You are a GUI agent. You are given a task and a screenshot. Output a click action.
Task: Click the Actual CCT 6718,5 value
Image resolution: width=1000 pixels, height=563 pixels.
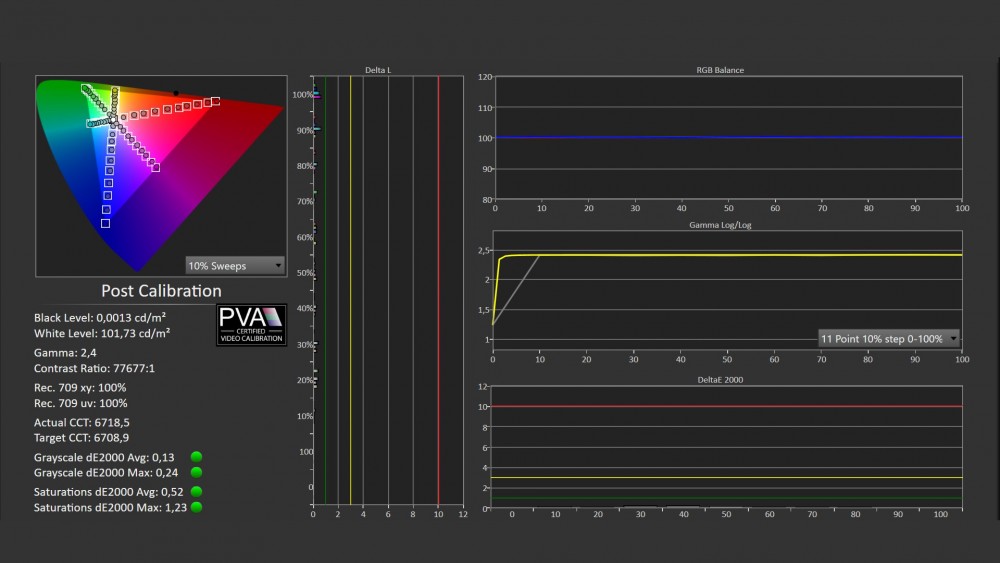tap(81, 422)
